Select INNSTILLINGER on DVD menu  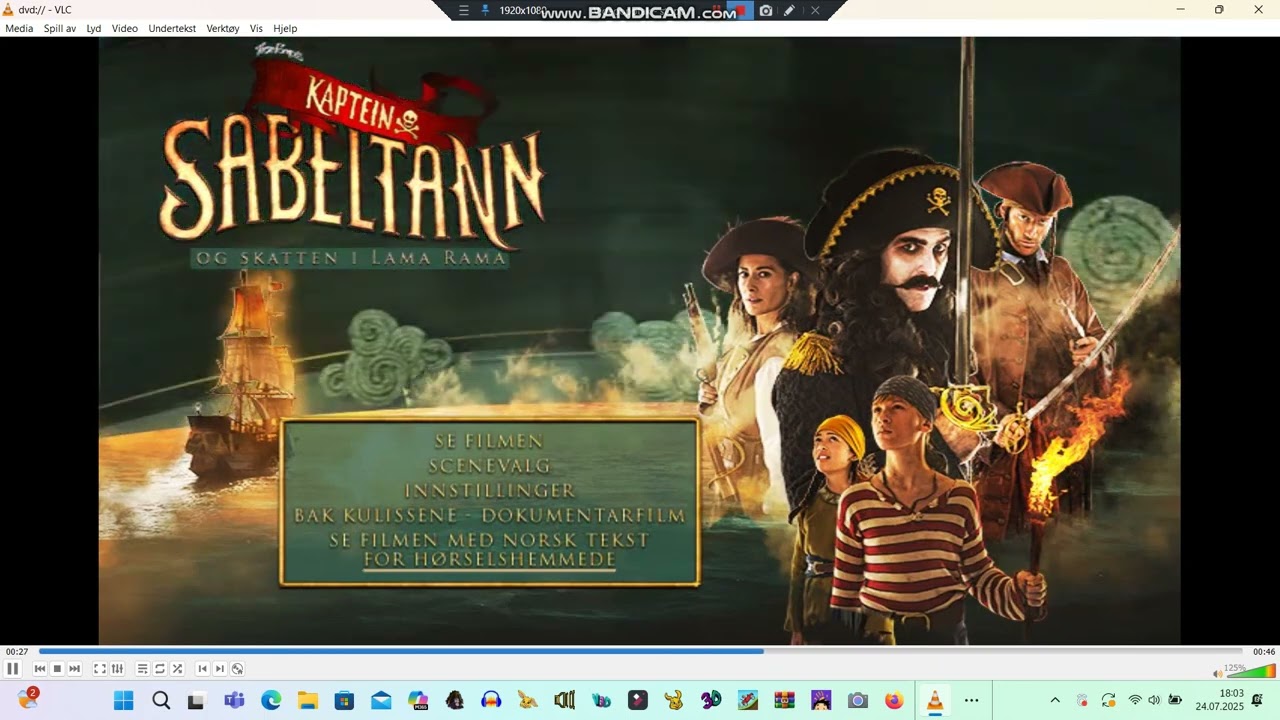coord(490,491)
